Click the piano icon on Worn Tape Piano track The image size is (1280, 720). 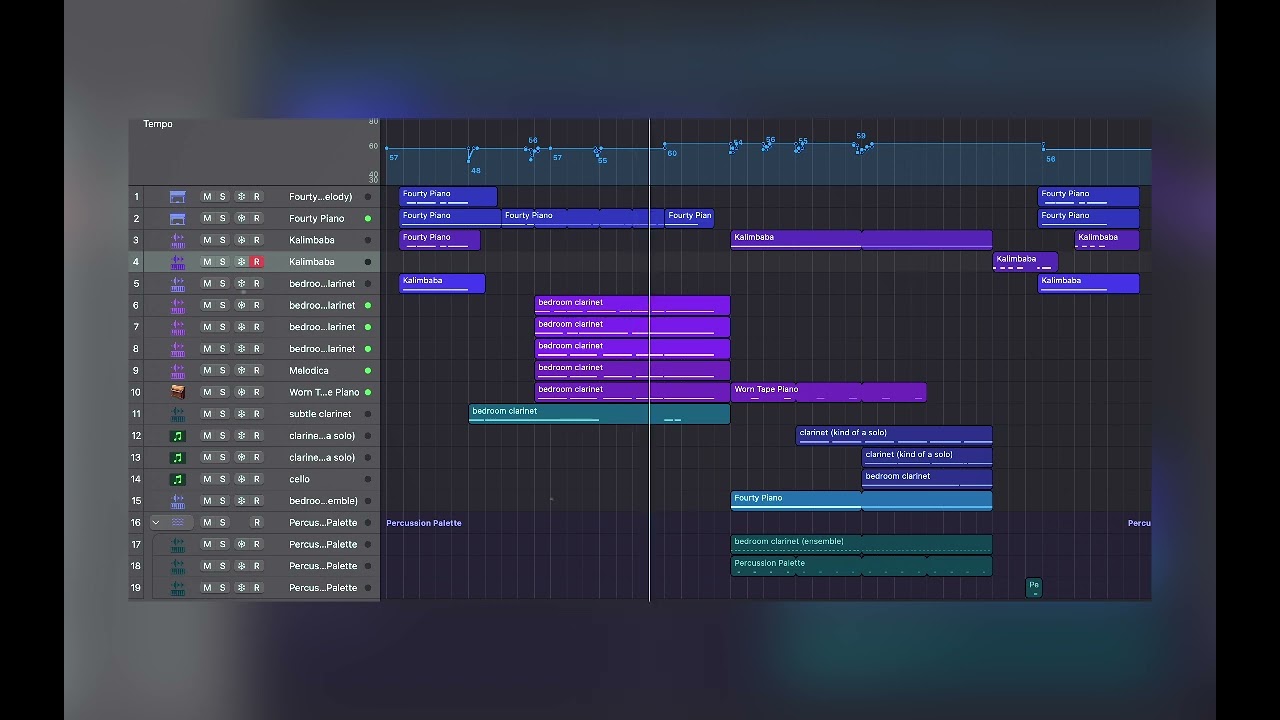(177, 392)
